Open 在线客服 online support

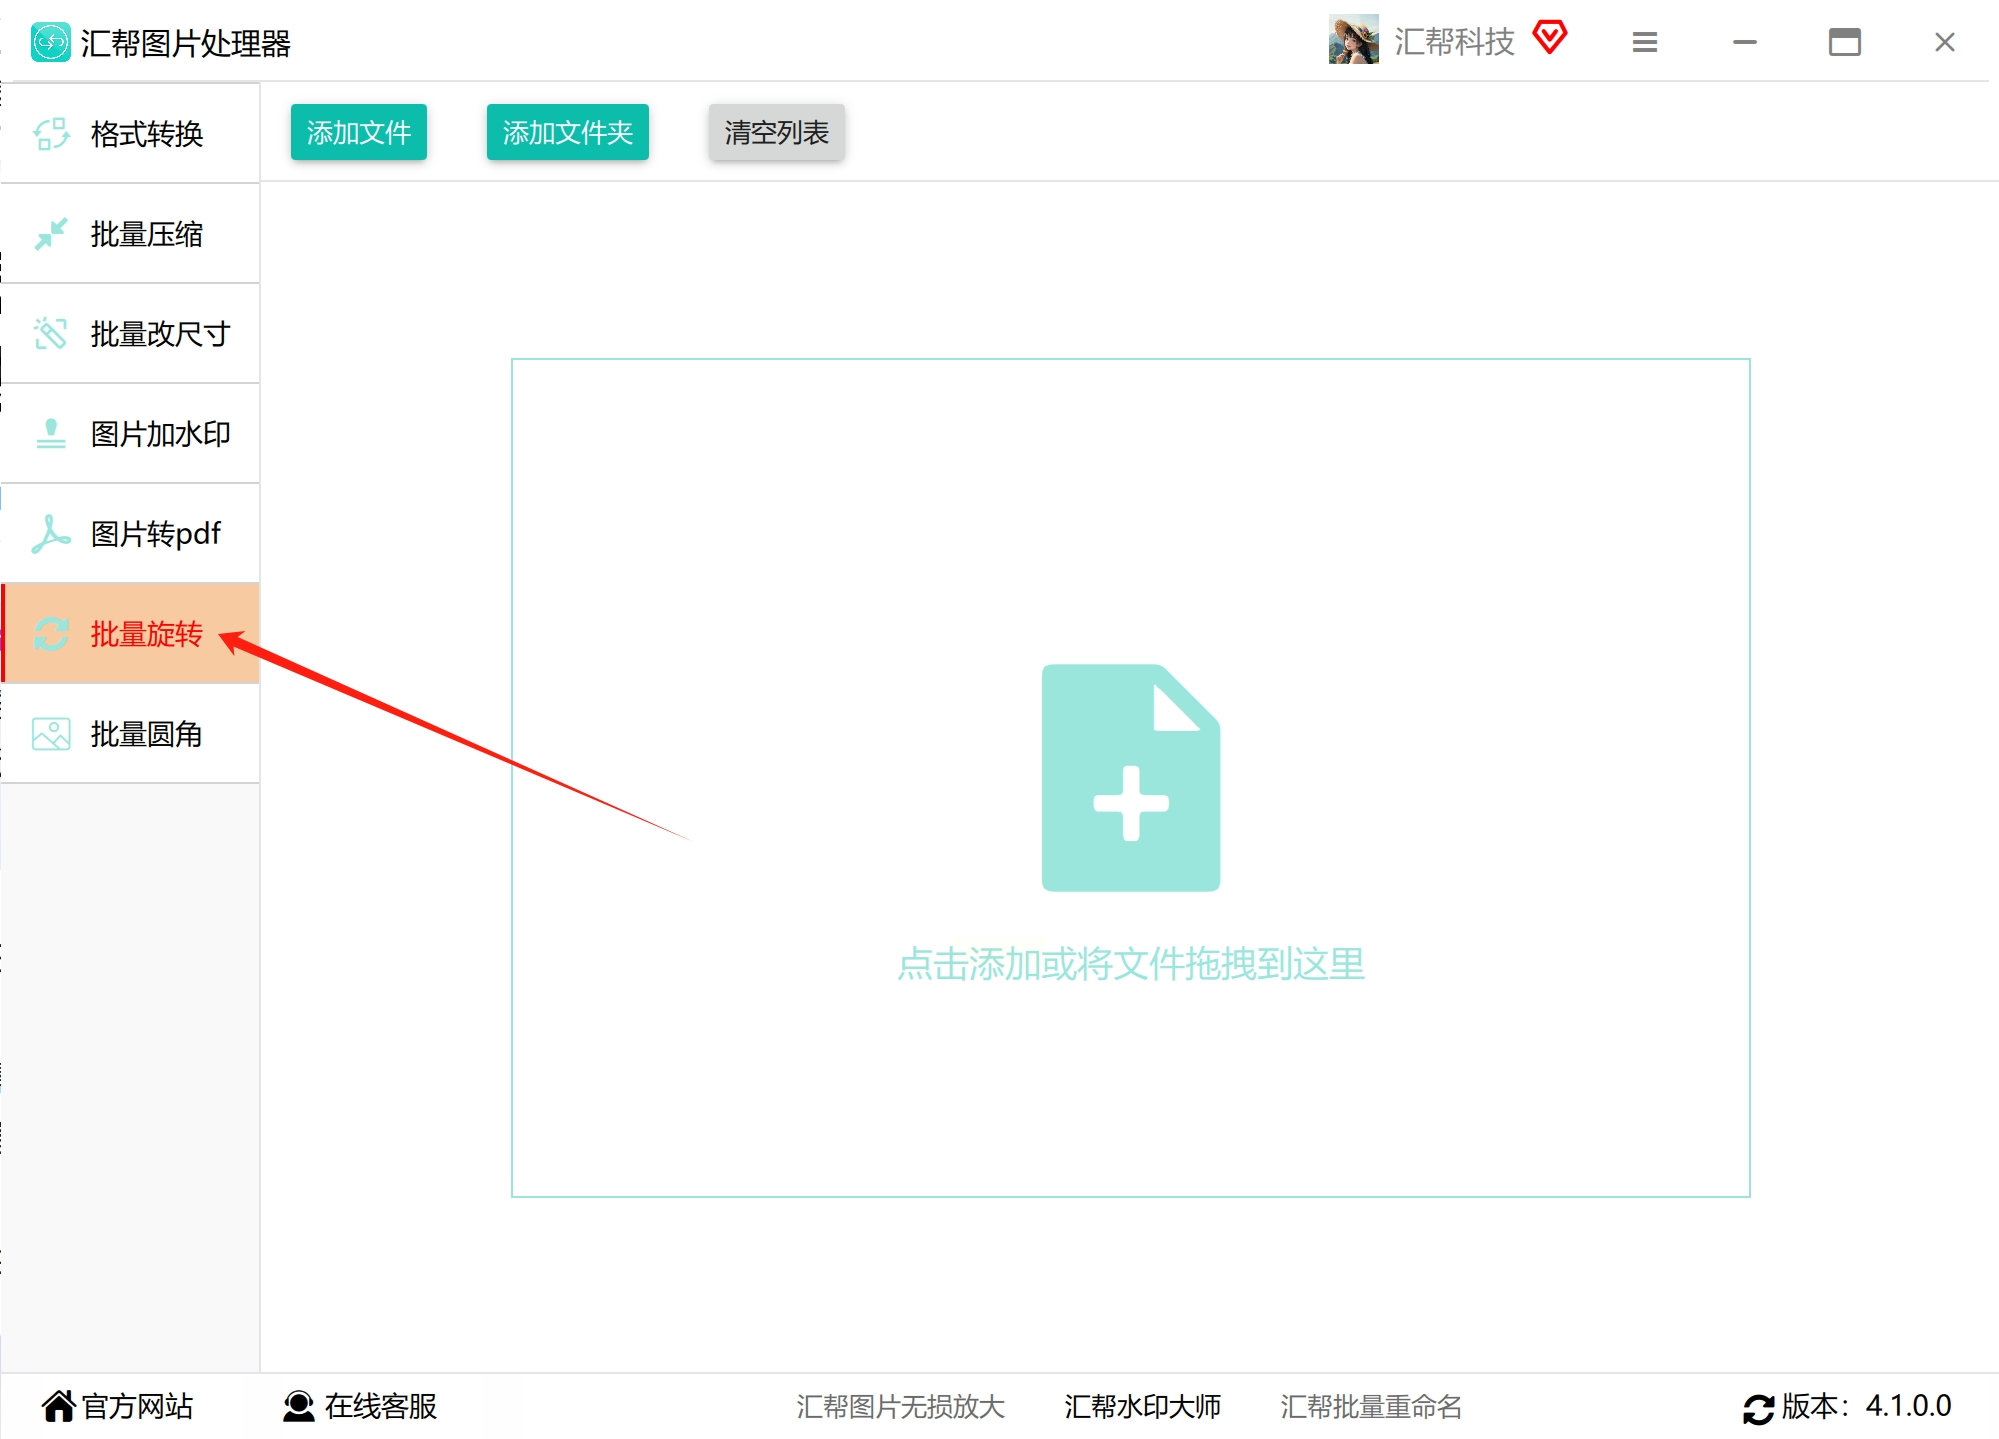(x=361, y=1406)
